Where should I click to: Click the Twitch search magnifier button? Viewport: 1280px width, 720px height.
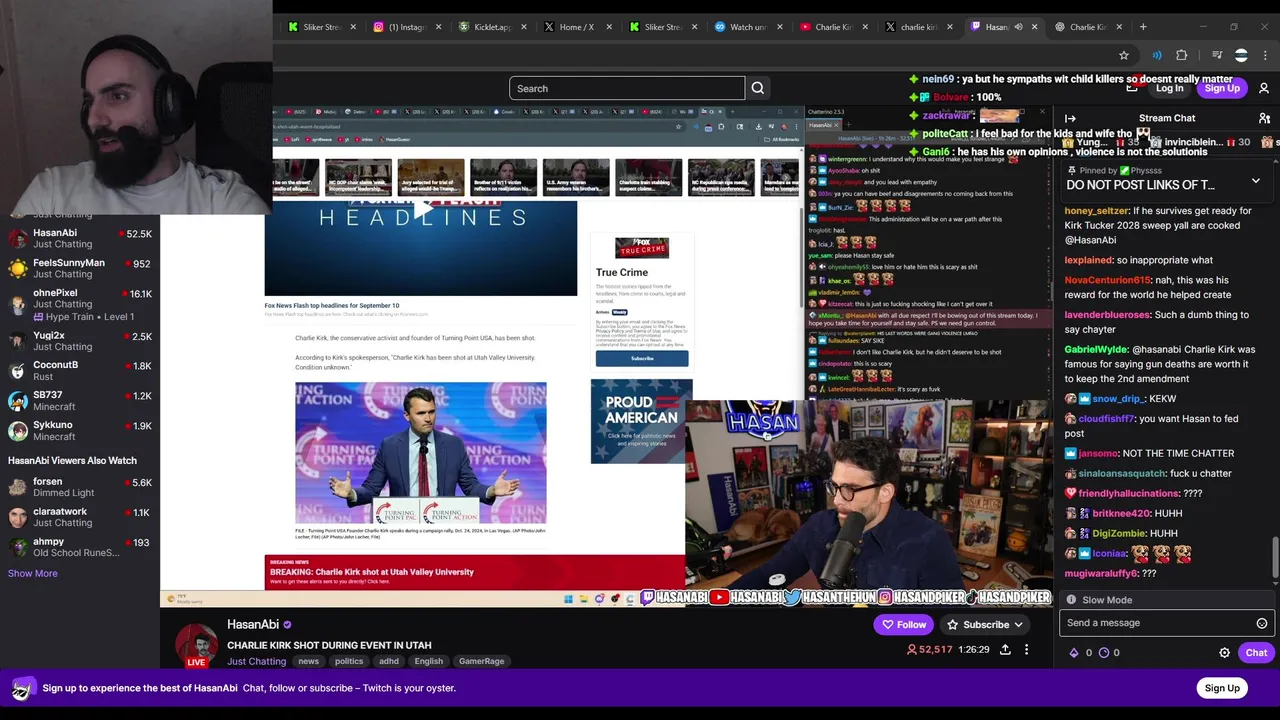coord(758,88)
